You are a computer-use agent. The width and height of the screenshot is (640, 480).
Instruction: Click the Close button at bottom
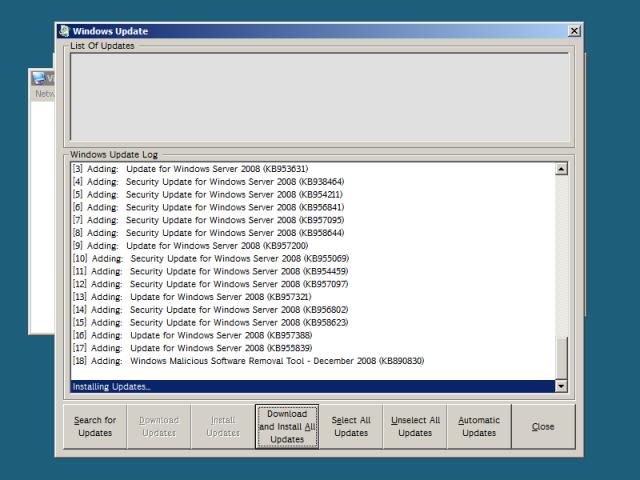coord(543,427)
